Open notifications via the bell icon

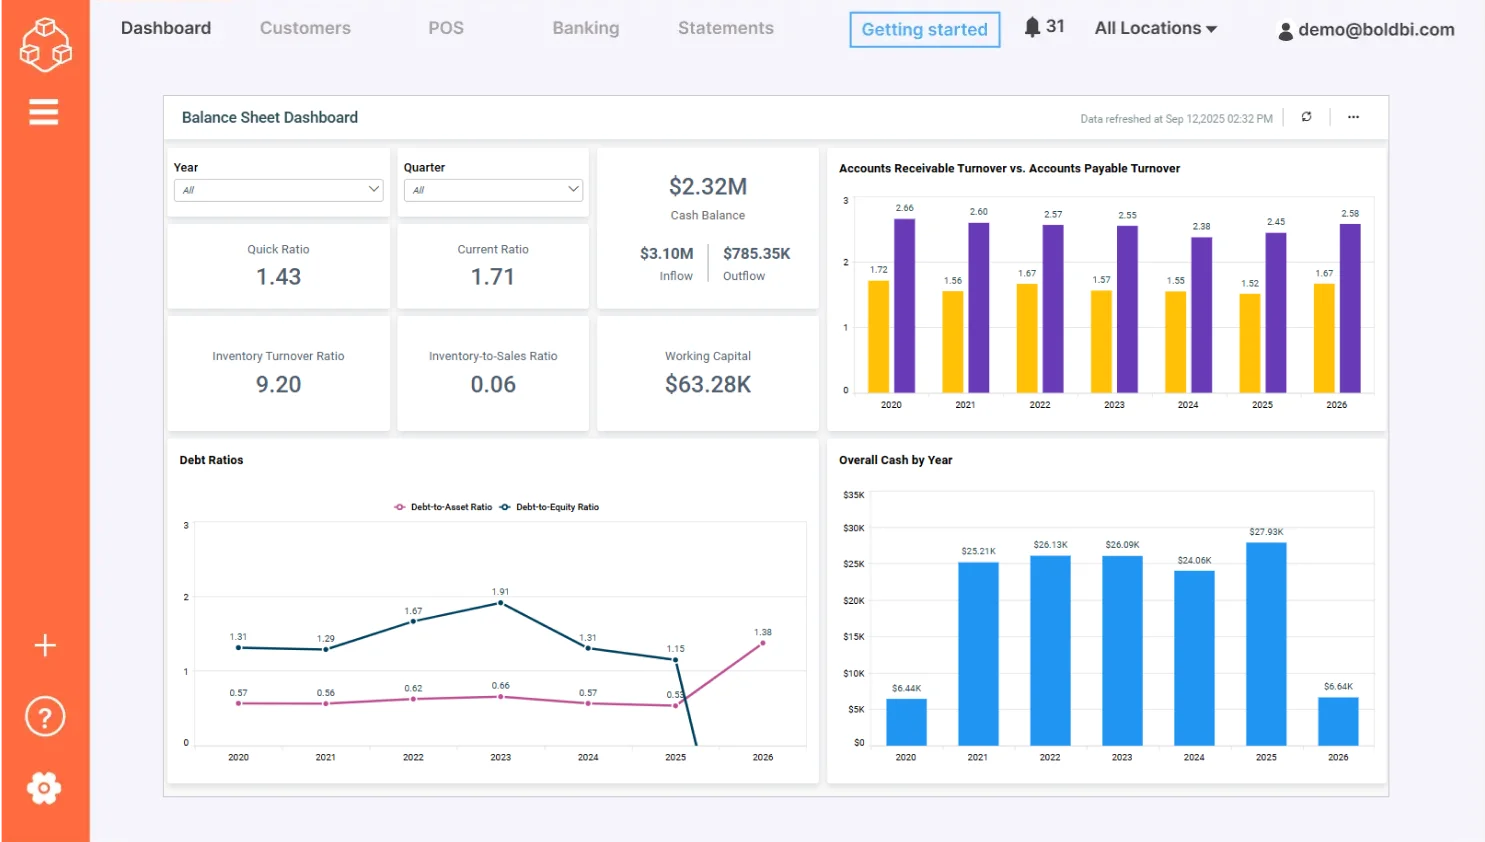pyautogui.click(x=1030, y=27)
